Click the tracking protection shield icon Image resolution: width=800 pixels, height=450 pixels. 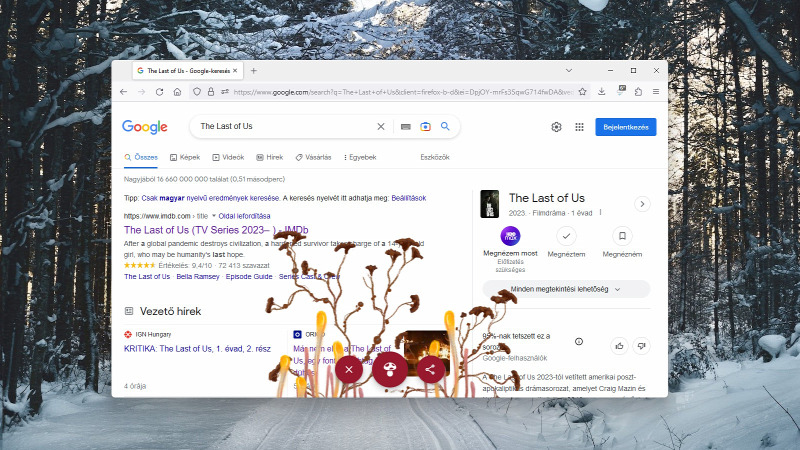(197, 92)
